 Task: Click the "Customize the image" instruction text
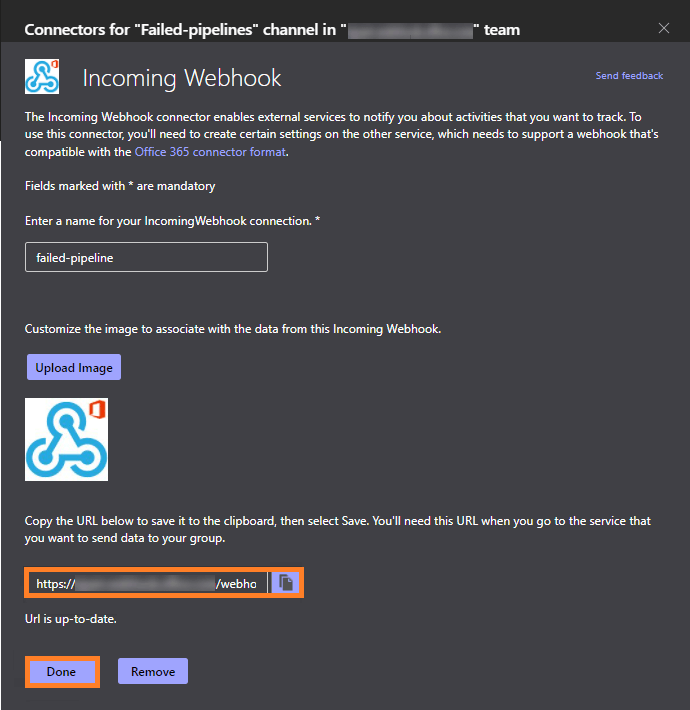pyautogui.click(x=232, y=329)
